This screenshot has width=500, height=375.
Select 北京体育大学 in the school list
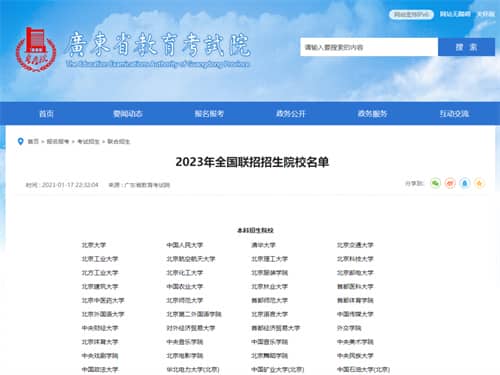point(100,342)
